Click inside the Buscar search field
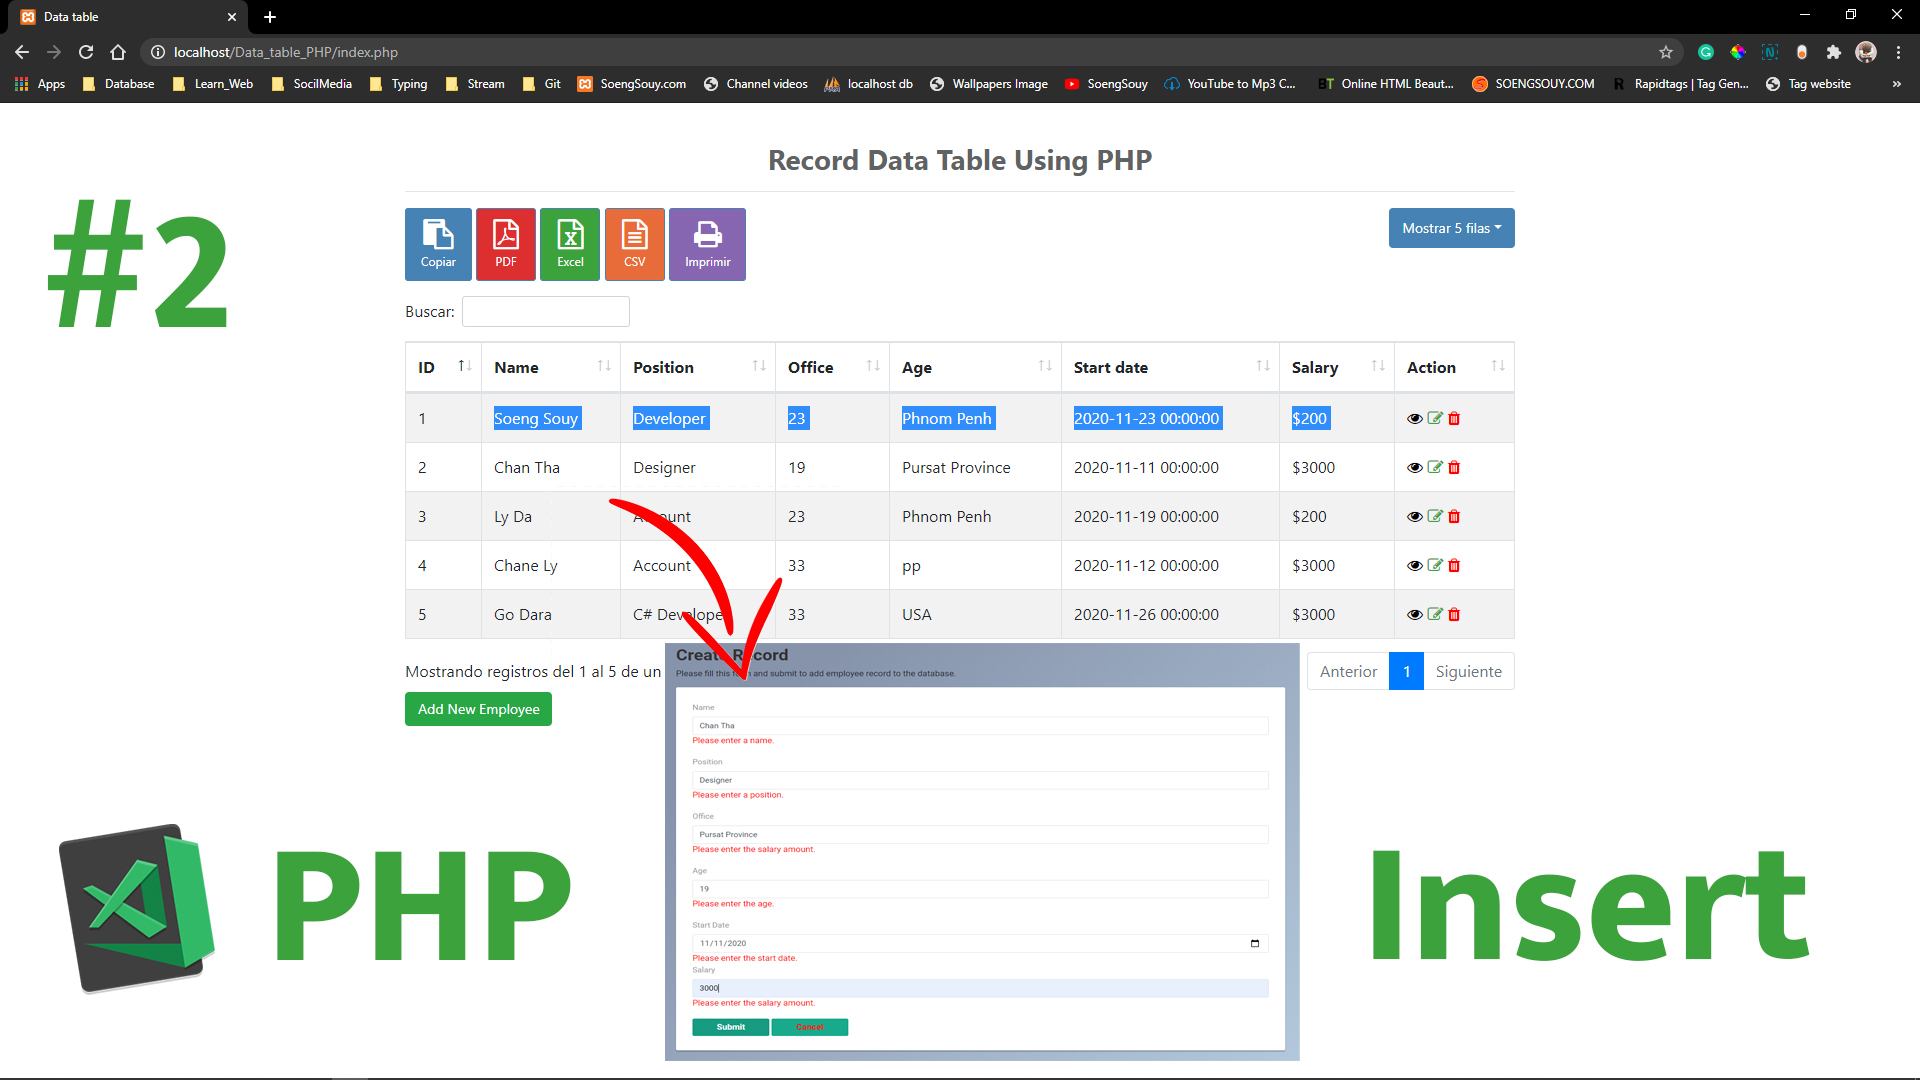 click(x=545, y=311)
